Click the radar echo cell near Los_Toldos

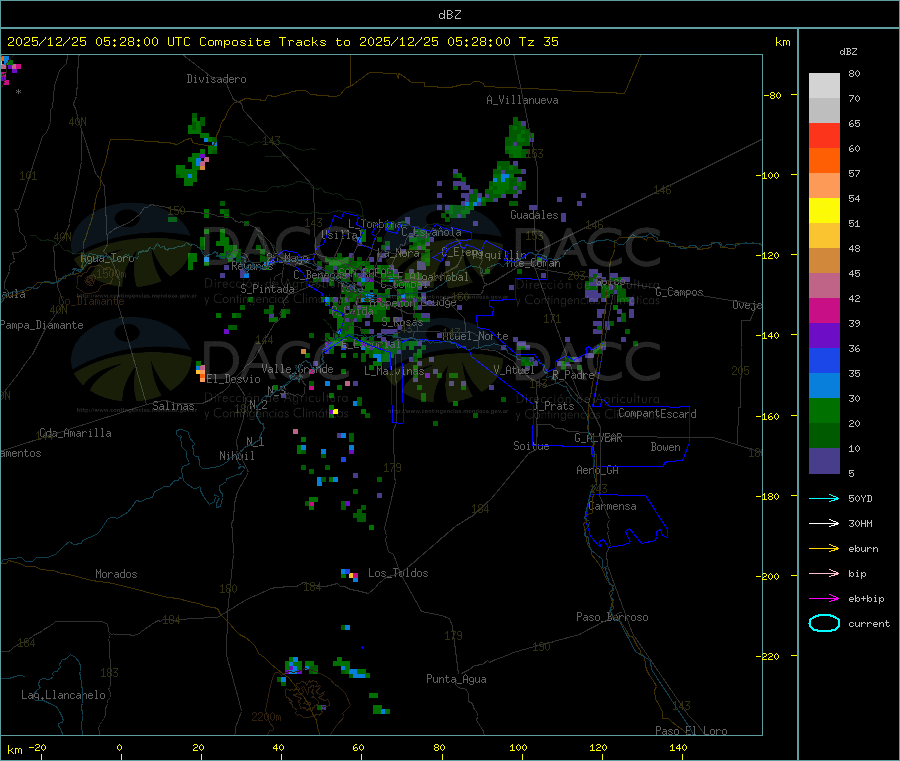coord(350,574)
